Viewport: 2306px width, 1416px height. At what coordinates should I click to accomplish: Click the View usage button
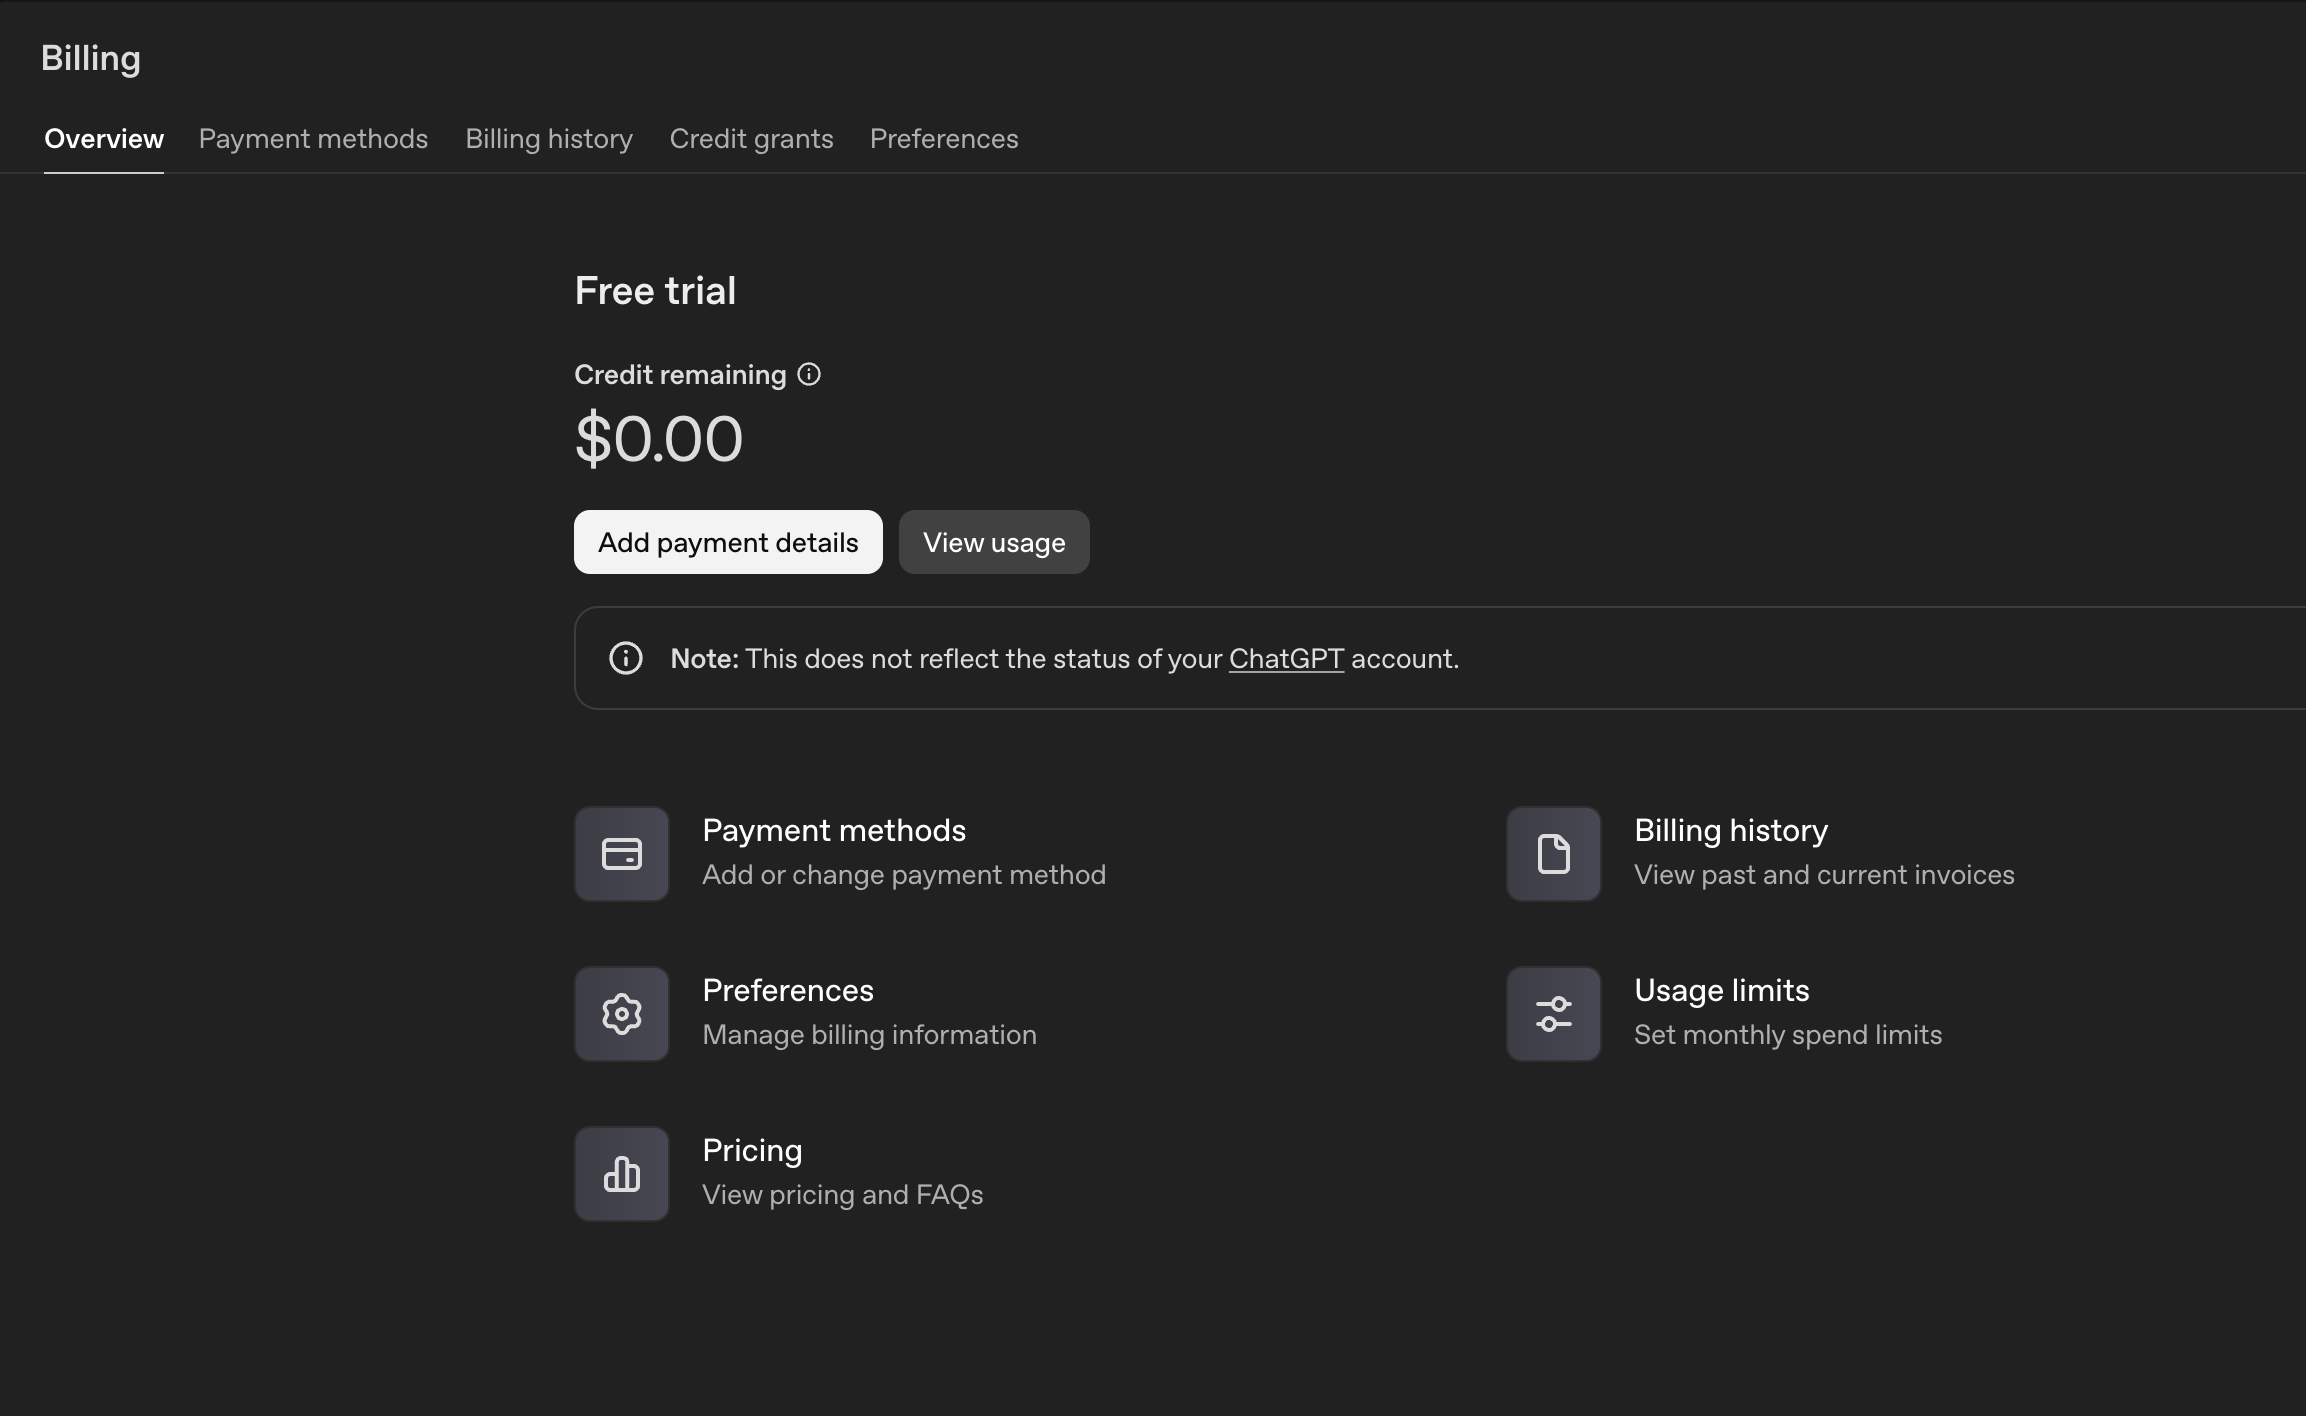coord(994,542)
